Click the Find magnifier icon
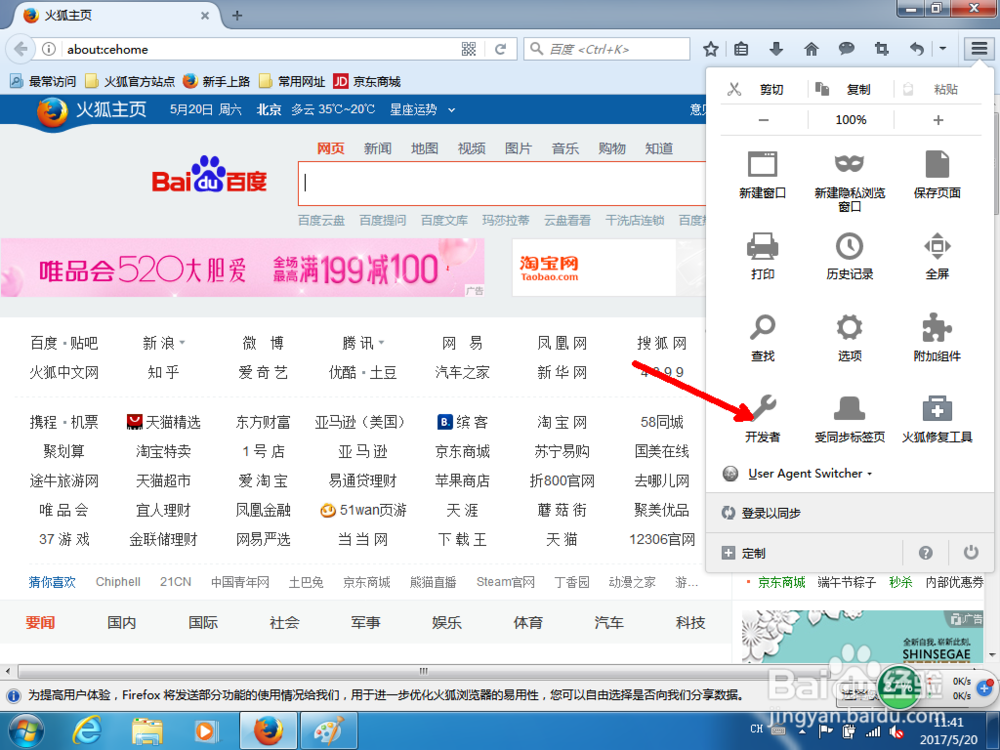Viewport: 1000px width, 750px height. tap(763, 328)
